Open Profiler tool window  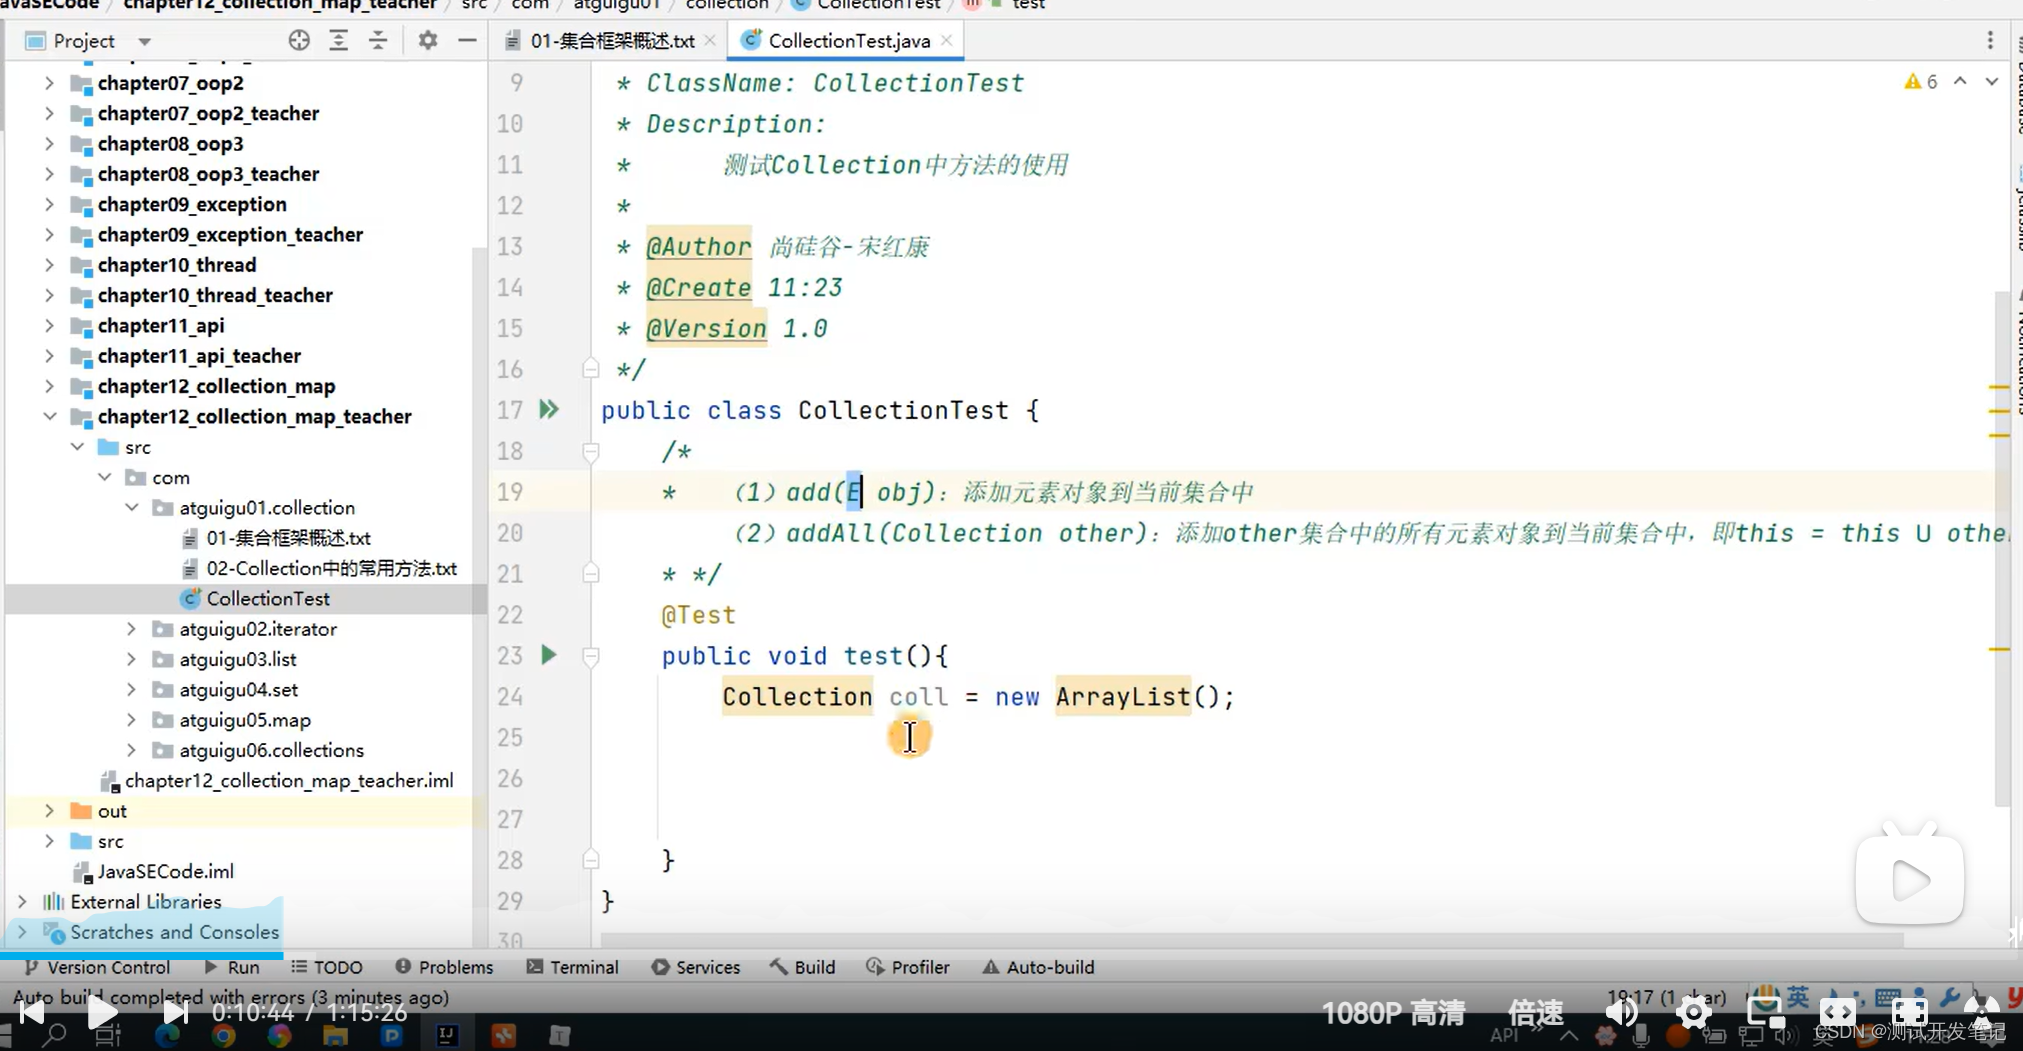click(x=908, y=967)
